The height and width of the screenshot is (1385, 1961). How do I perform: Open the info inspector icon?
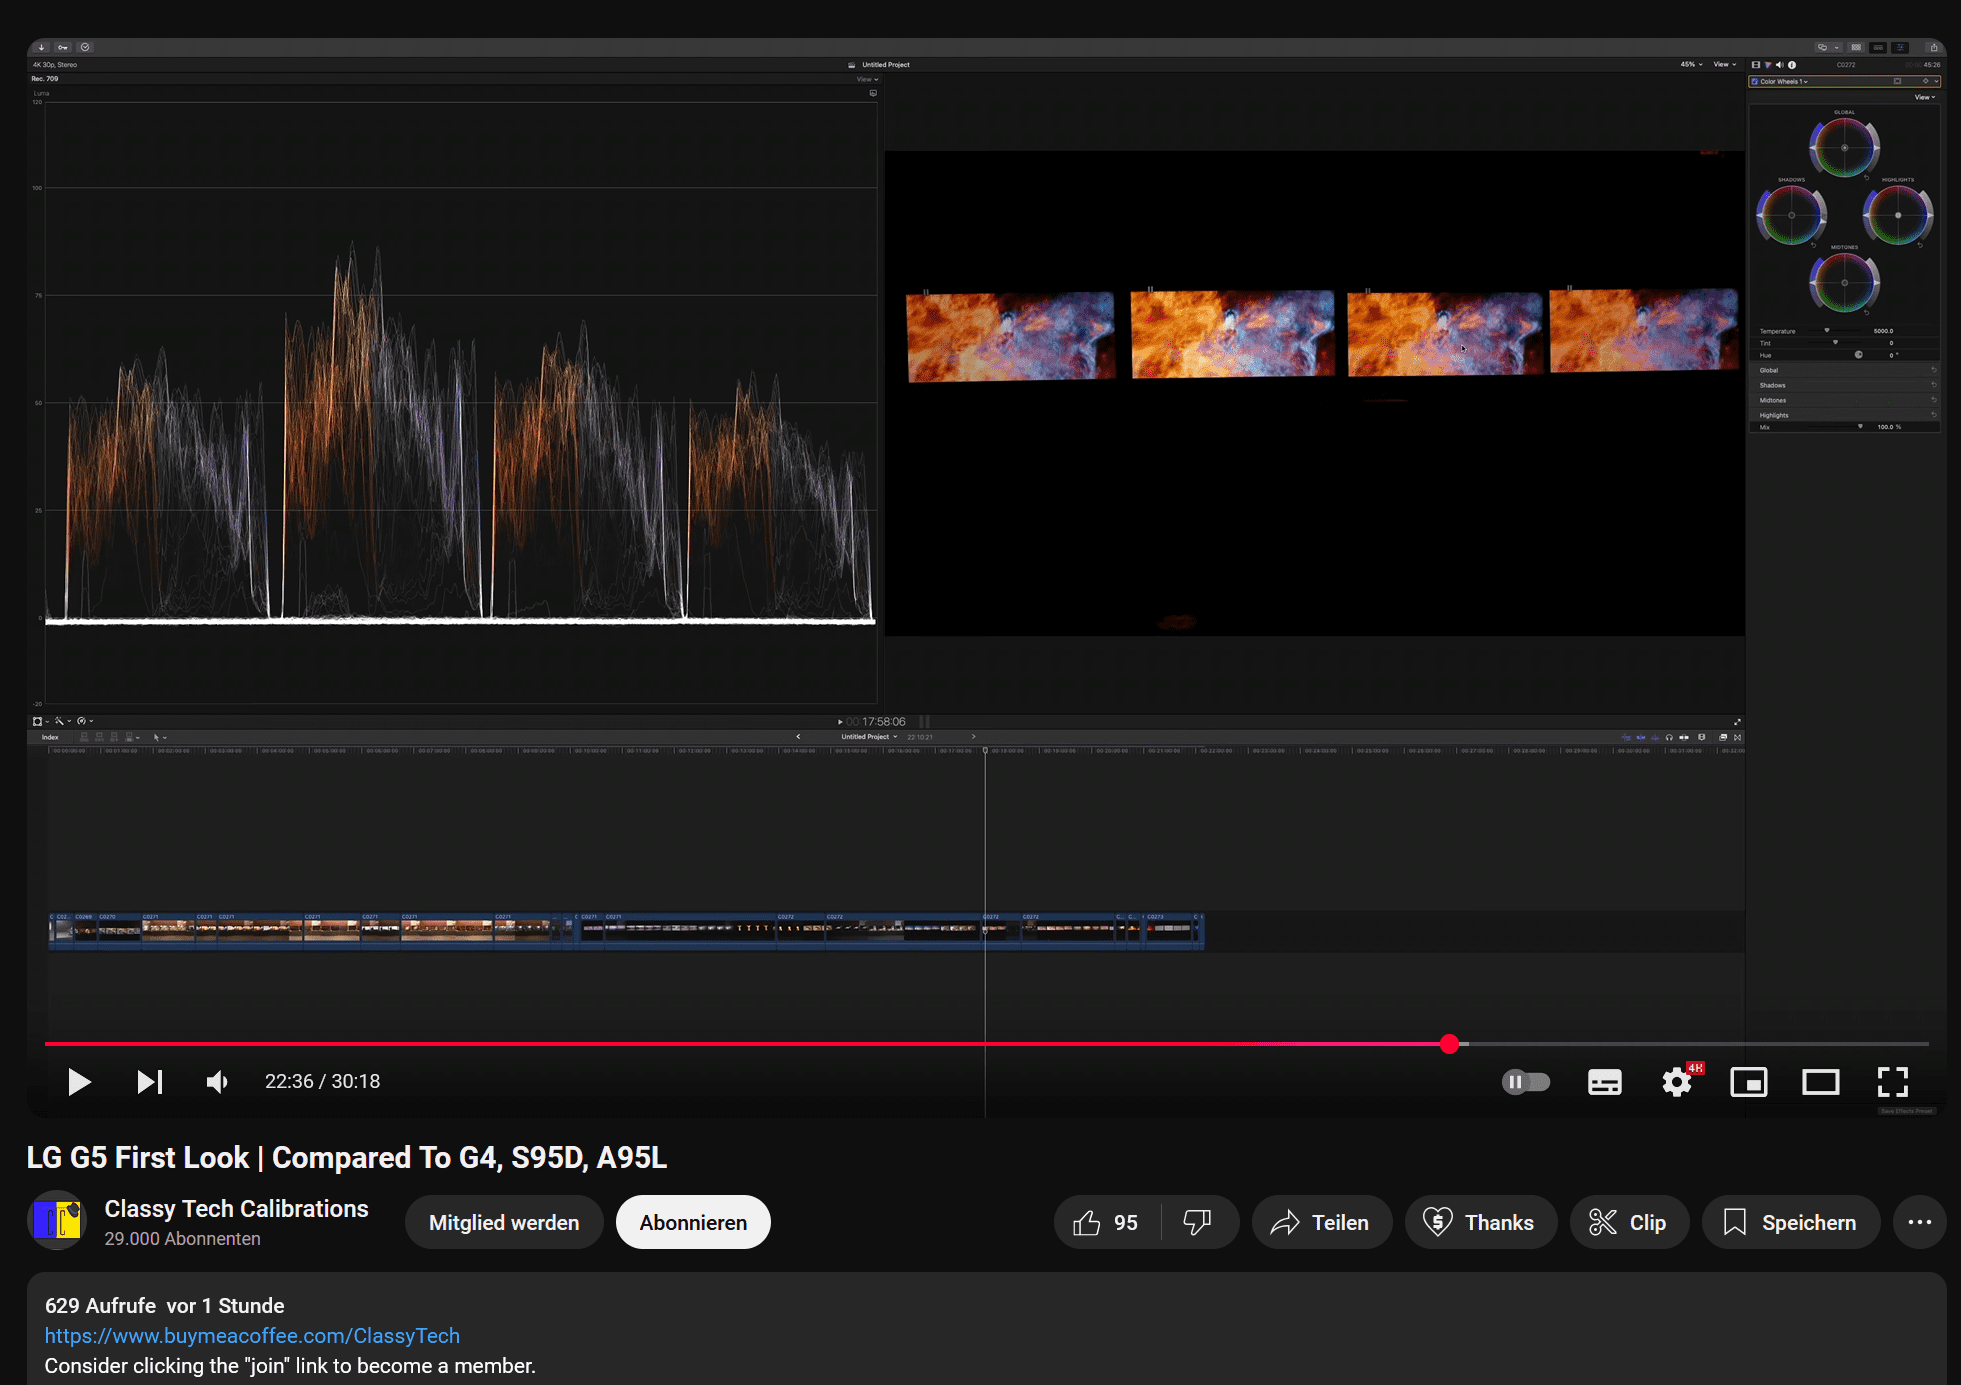point(1792,65)
